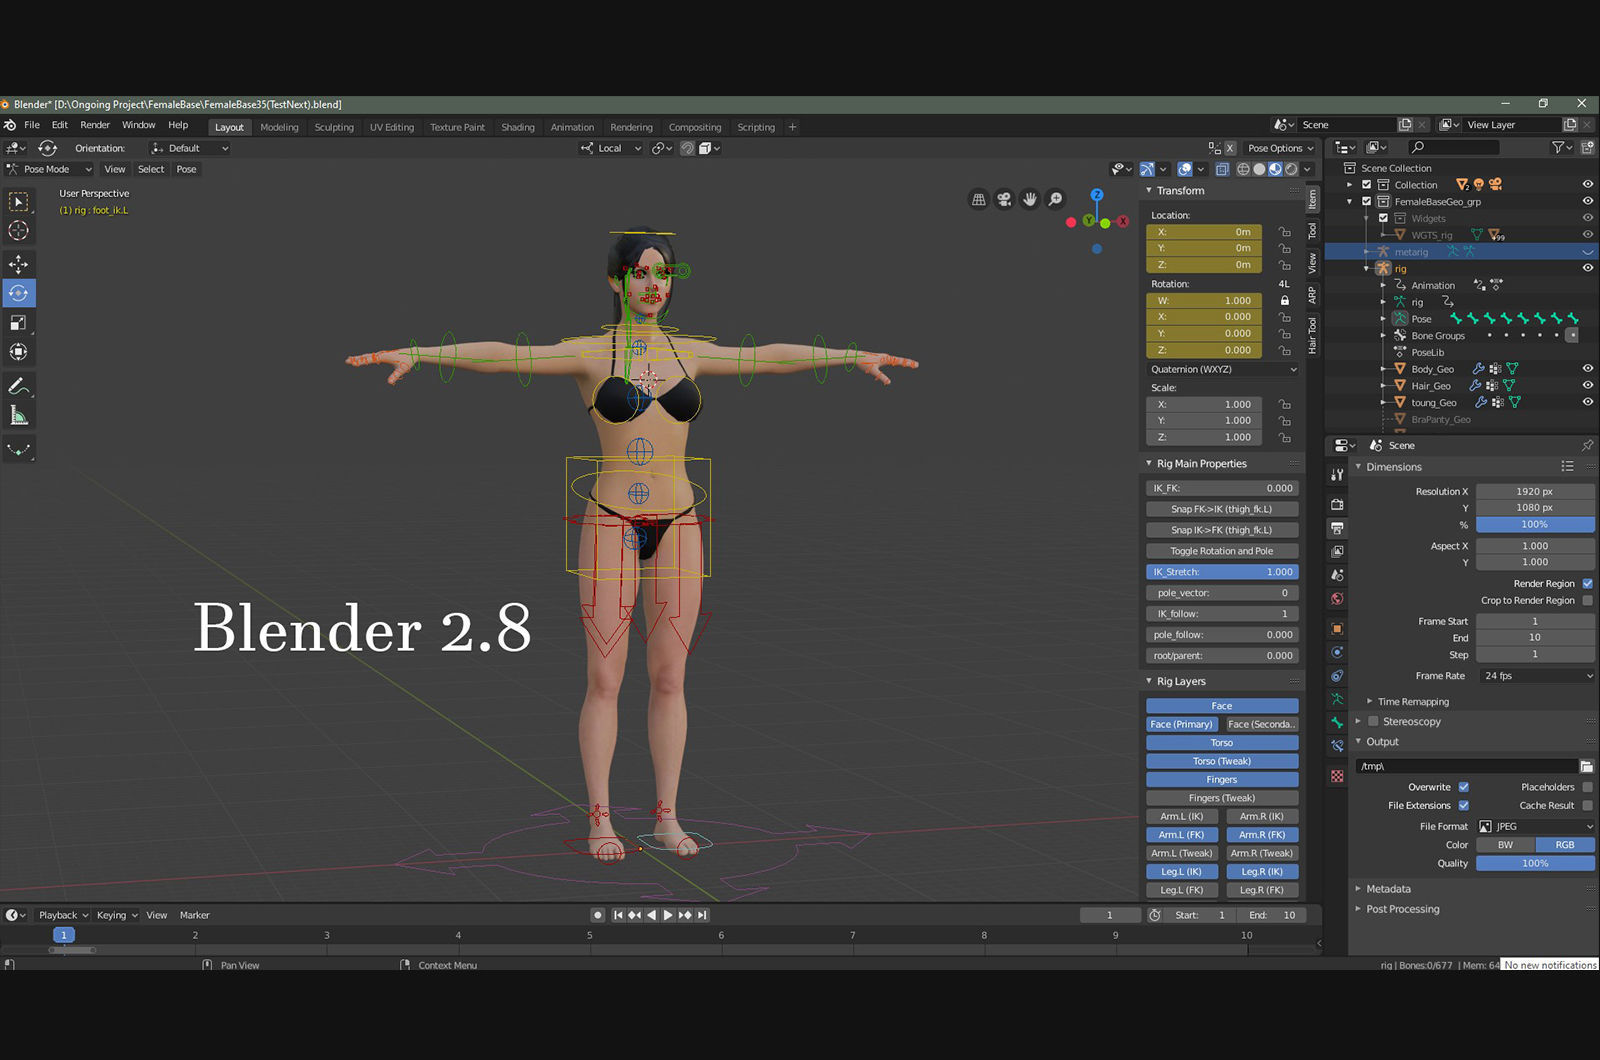Select the Breakdowner pose tool

[x=19, y=449]
